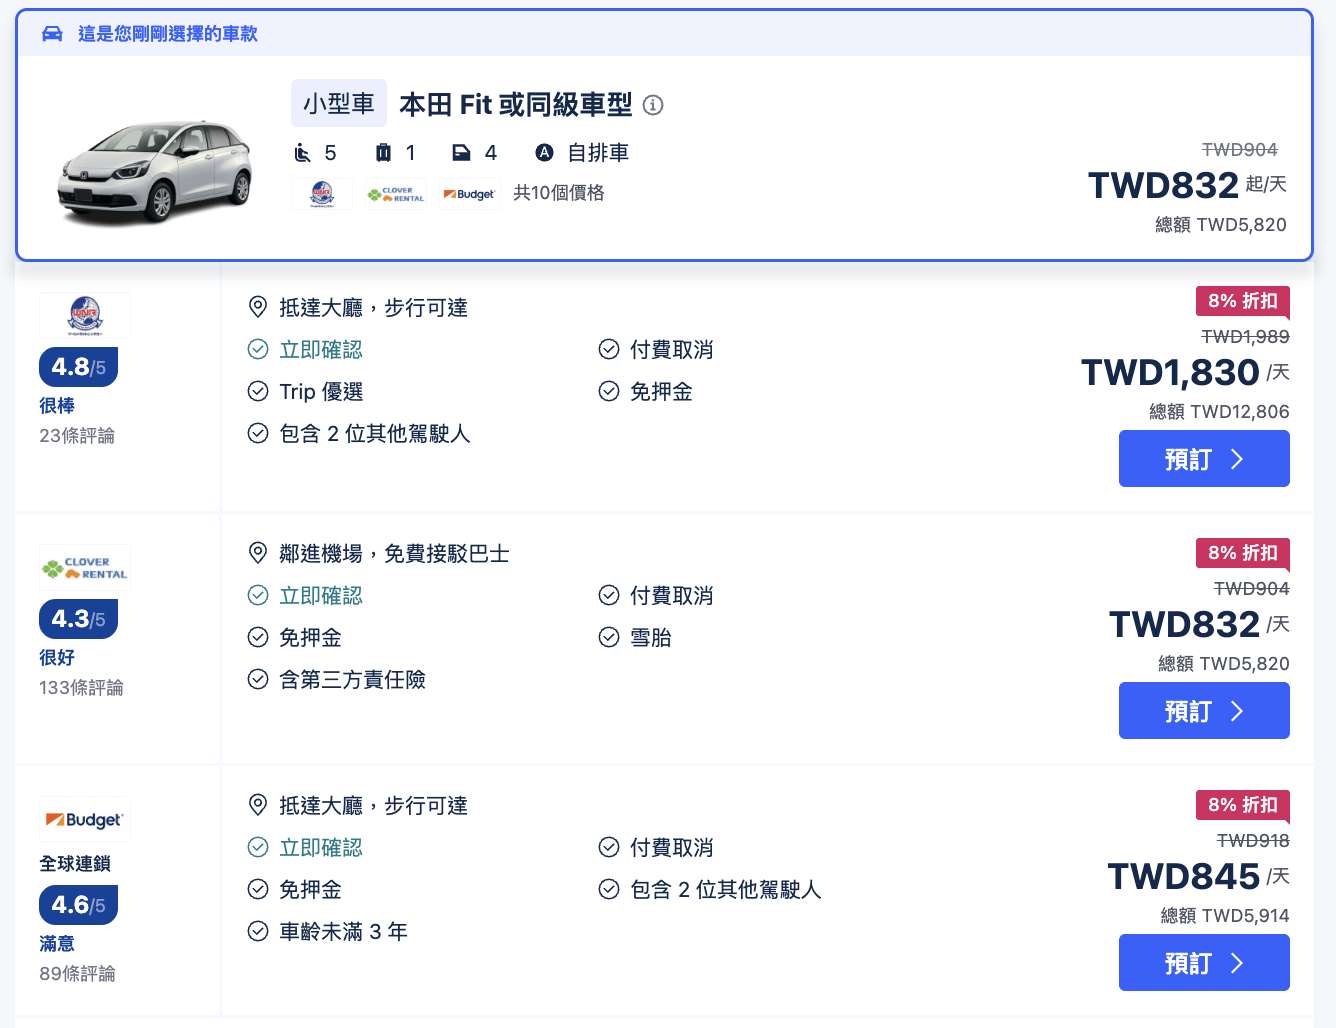Open the 133條評論 reviews link

[x=81, y=688]
